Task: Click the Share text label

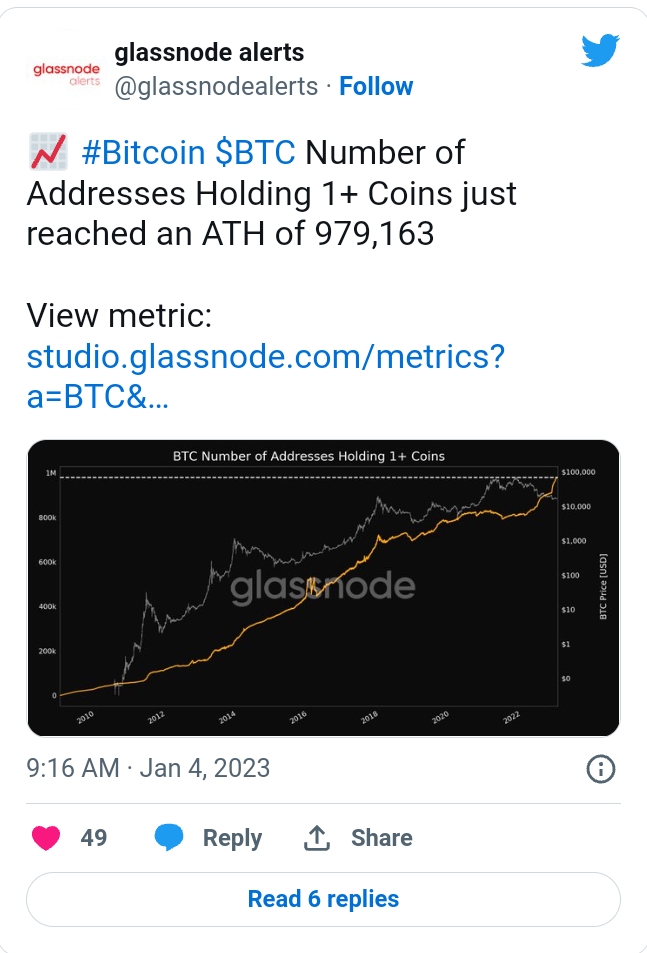Action: 381,838
